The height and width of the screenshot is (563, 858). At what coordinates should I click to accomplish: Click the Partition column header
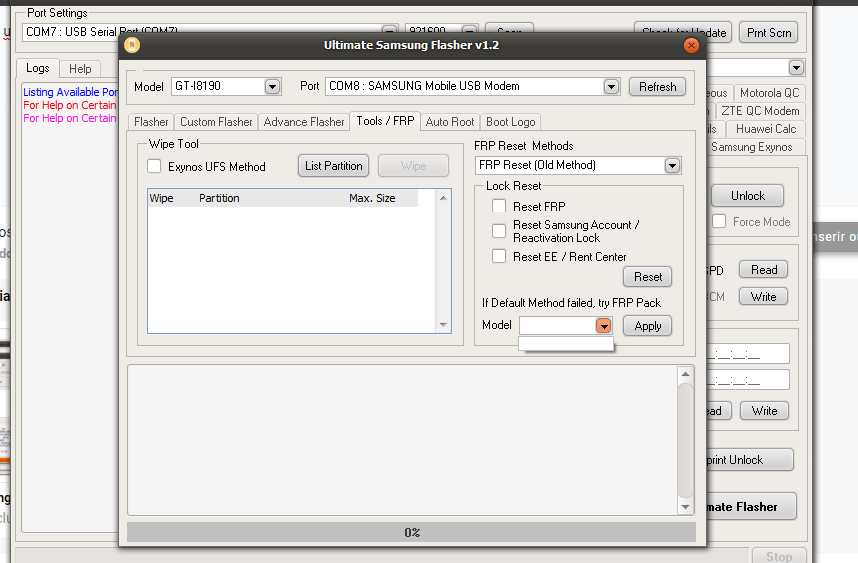click(219, 198)
